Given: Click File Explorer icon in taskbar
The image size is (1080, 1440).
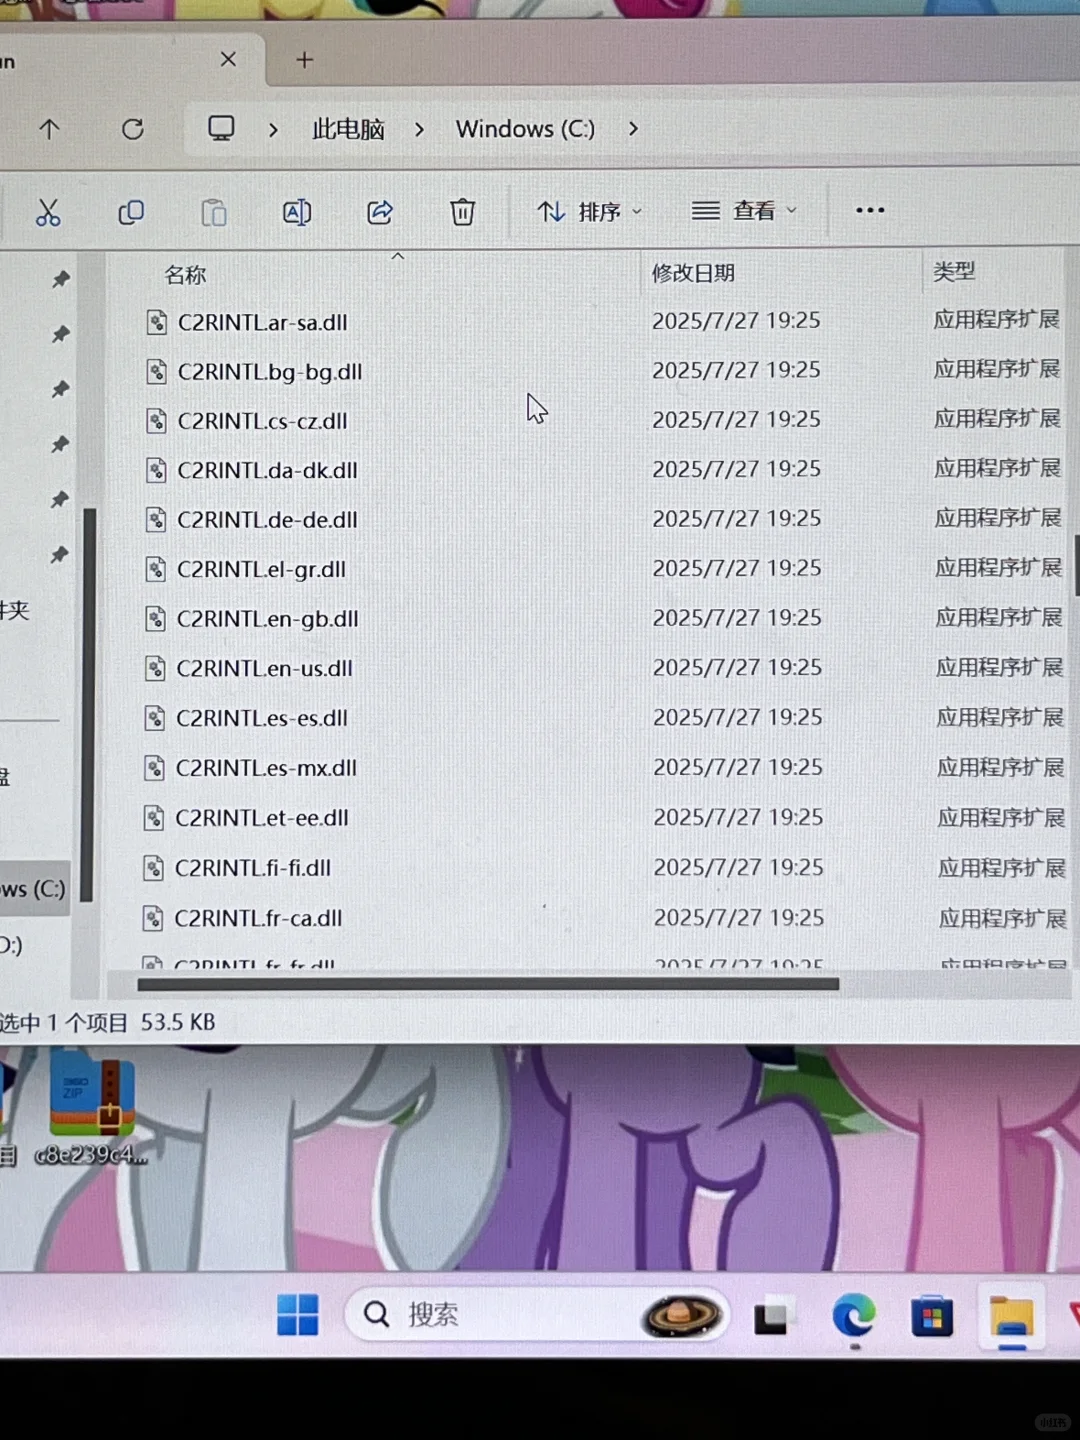Looking at the screenshot, I should (1012, 1317).
